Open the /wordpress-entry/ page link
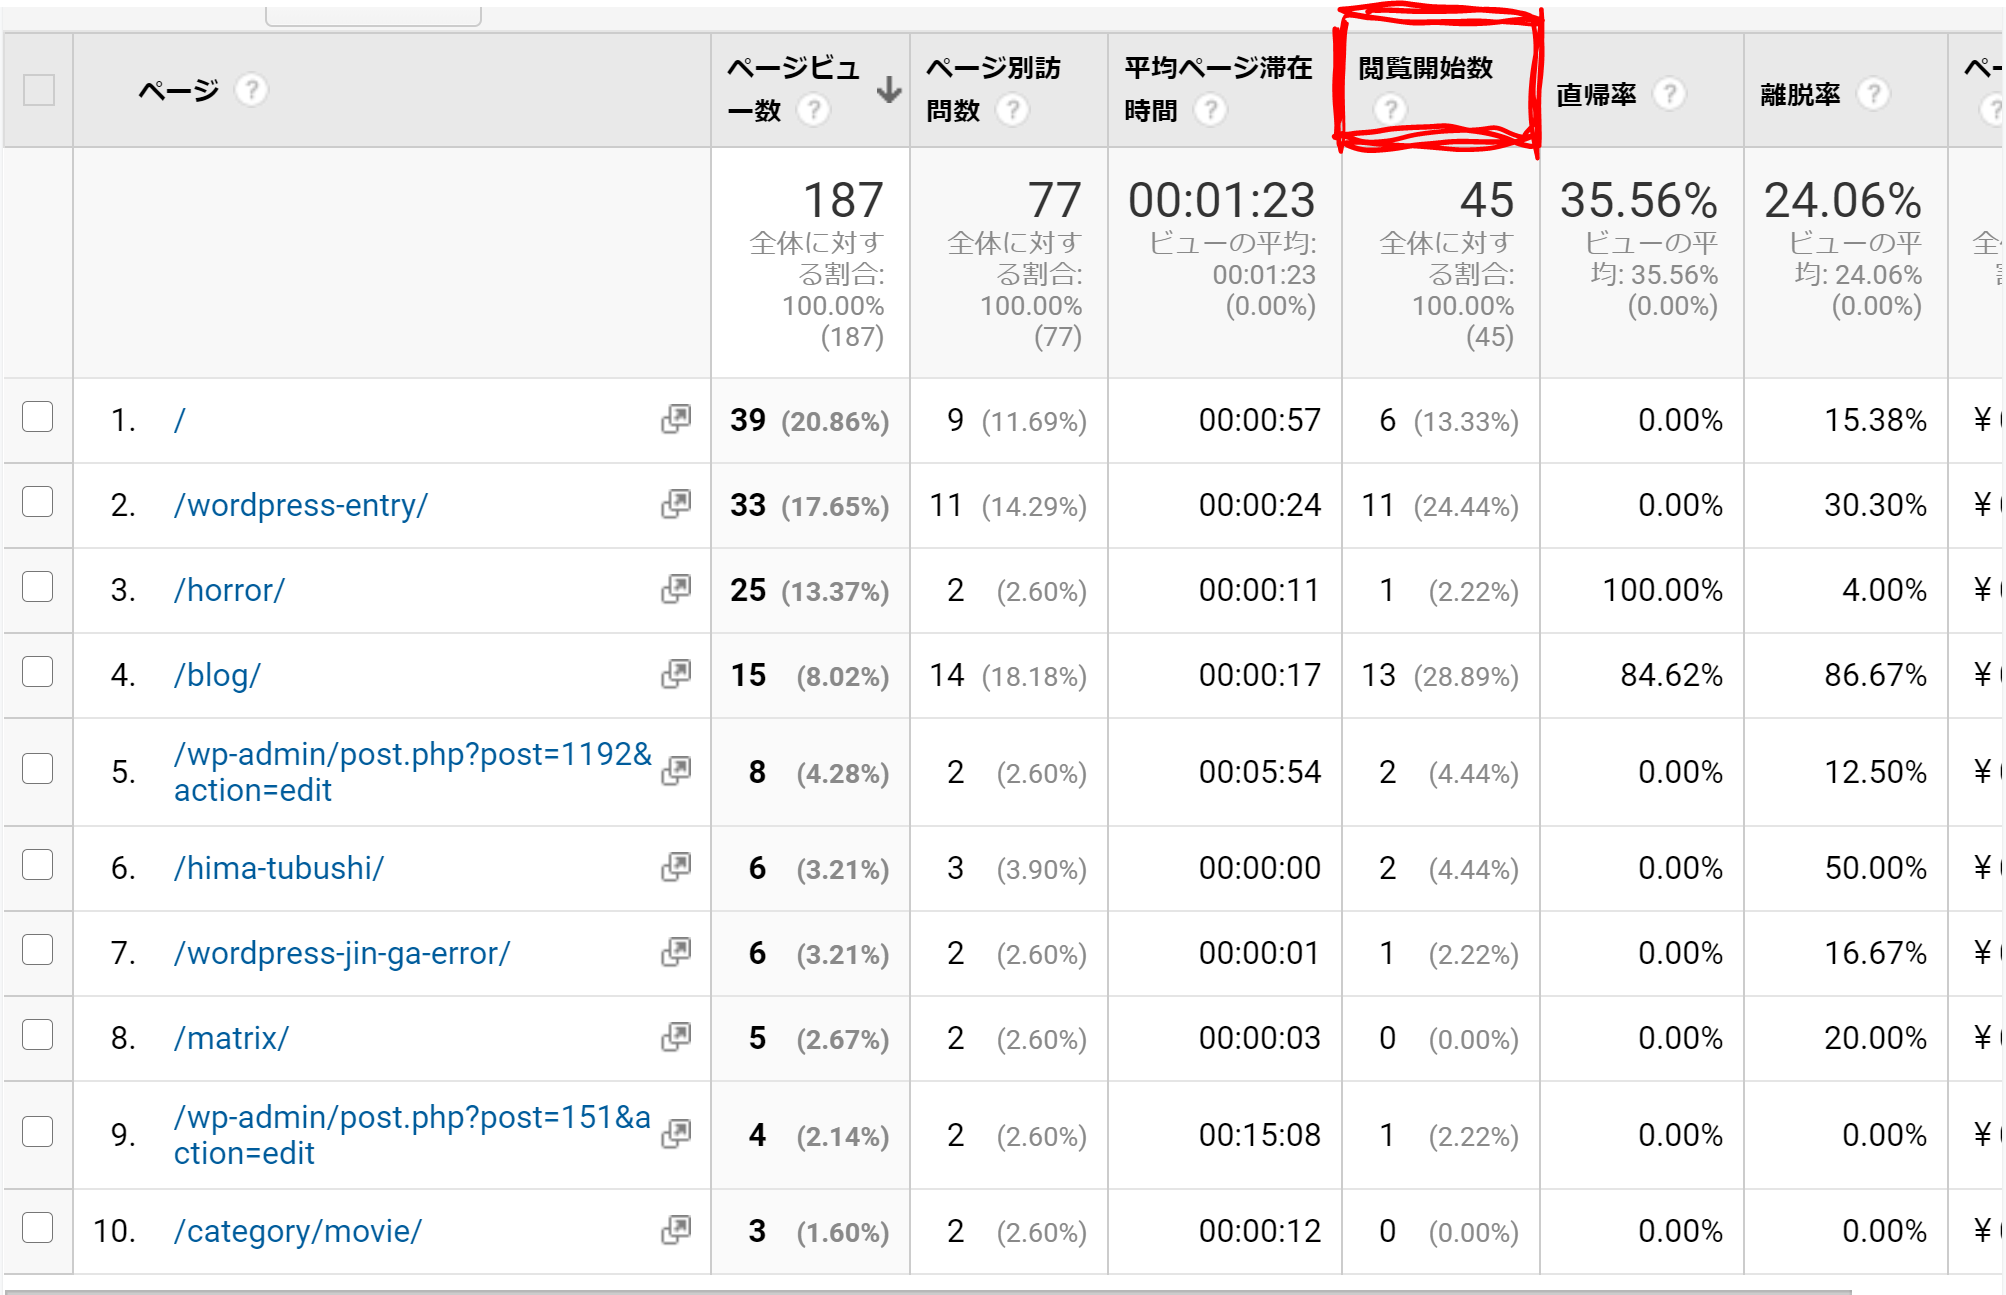 coord(301,505)
